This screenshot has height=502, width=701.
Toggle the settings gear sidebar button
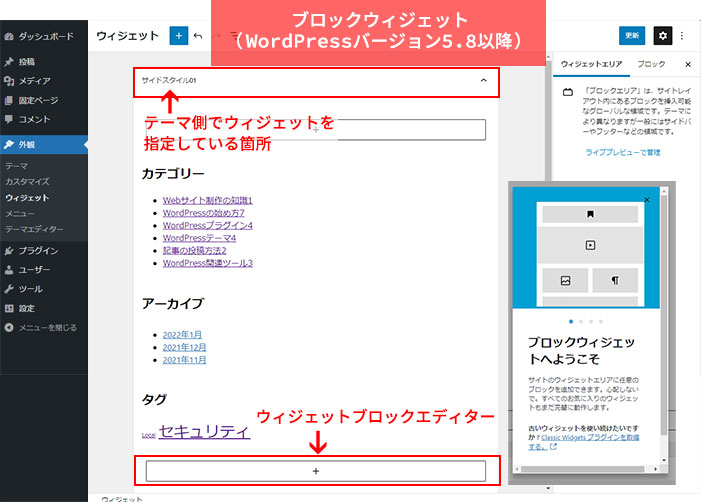point(663,36)
